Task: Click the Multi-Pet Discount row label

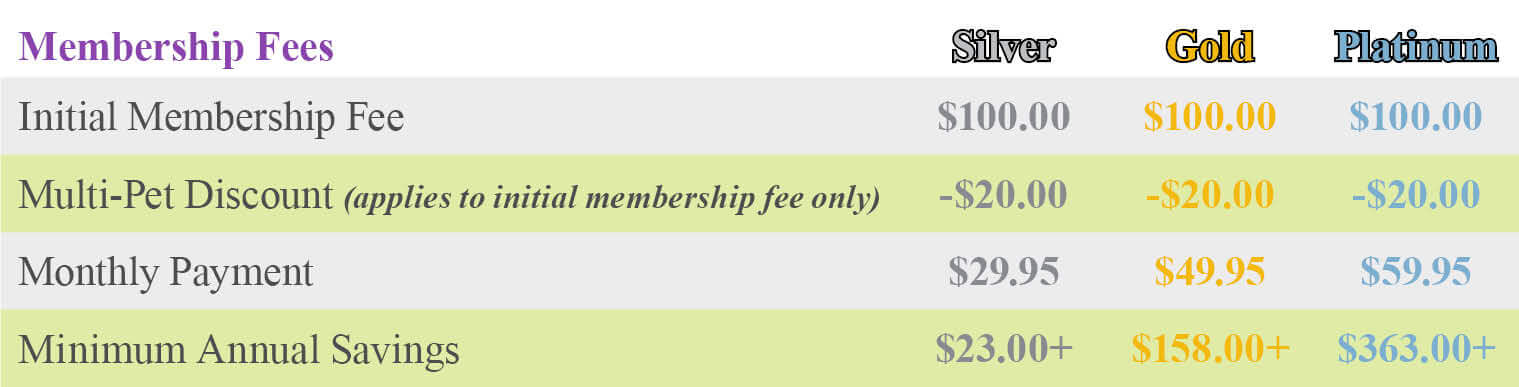Action: click(175, 194)
